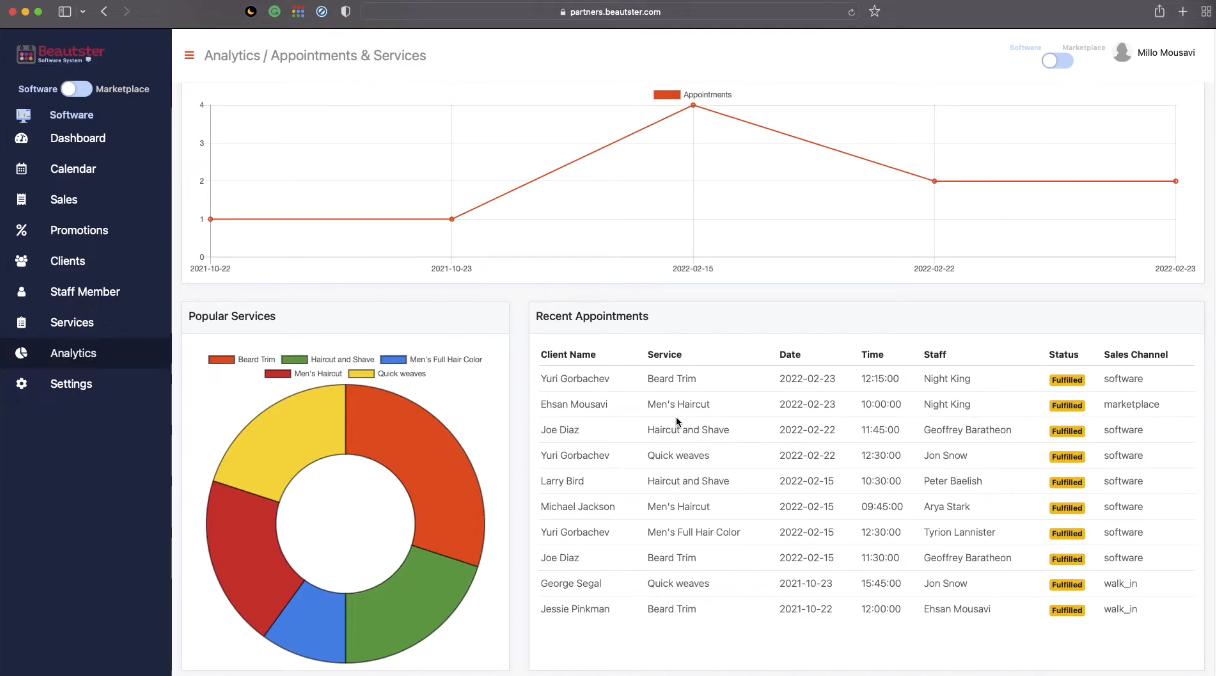Click the Promotions percent icon
1216x676 pixels.
pyautogui.click(x=22, y=230)
